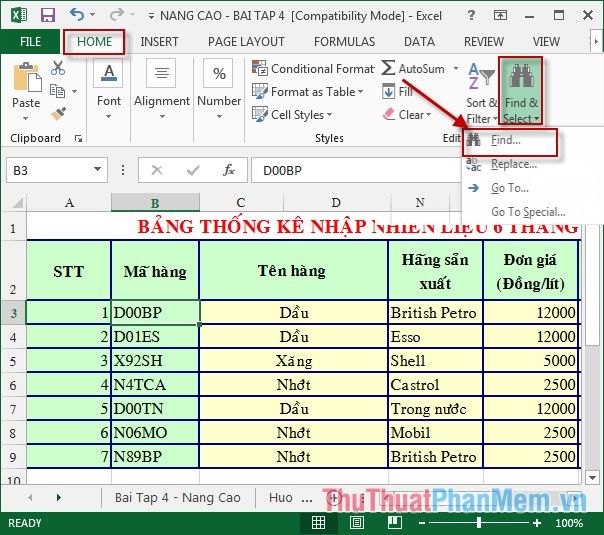Click the AutoSum sigma icon
The width and height of the screenshot is (604, 535).
point(389,69)
